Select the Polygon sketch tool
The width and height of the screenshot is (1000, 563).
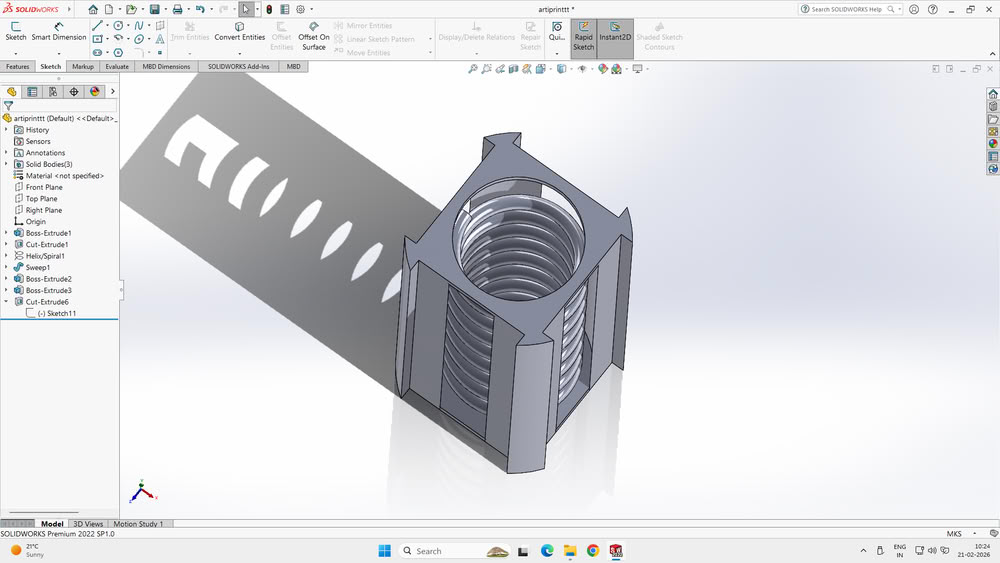click(118, 52)
